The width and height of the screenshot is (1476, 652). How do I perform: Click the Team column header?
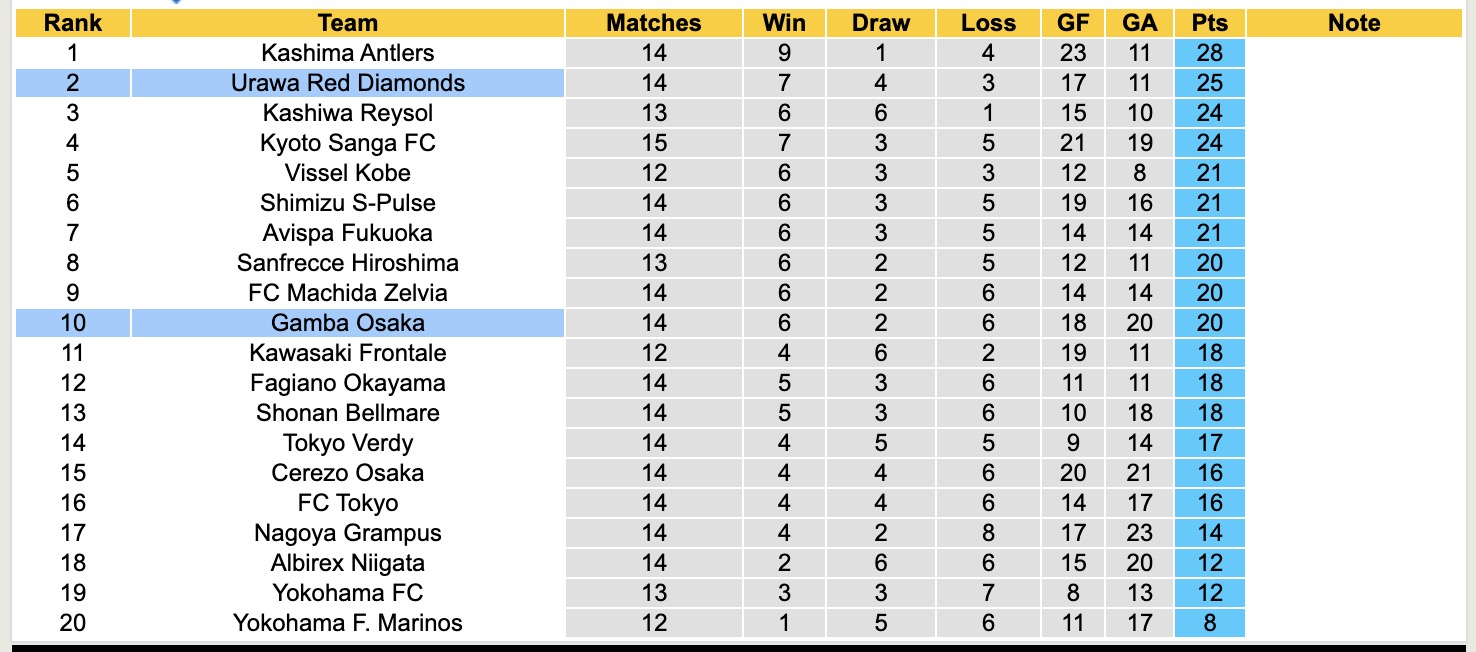347,23
